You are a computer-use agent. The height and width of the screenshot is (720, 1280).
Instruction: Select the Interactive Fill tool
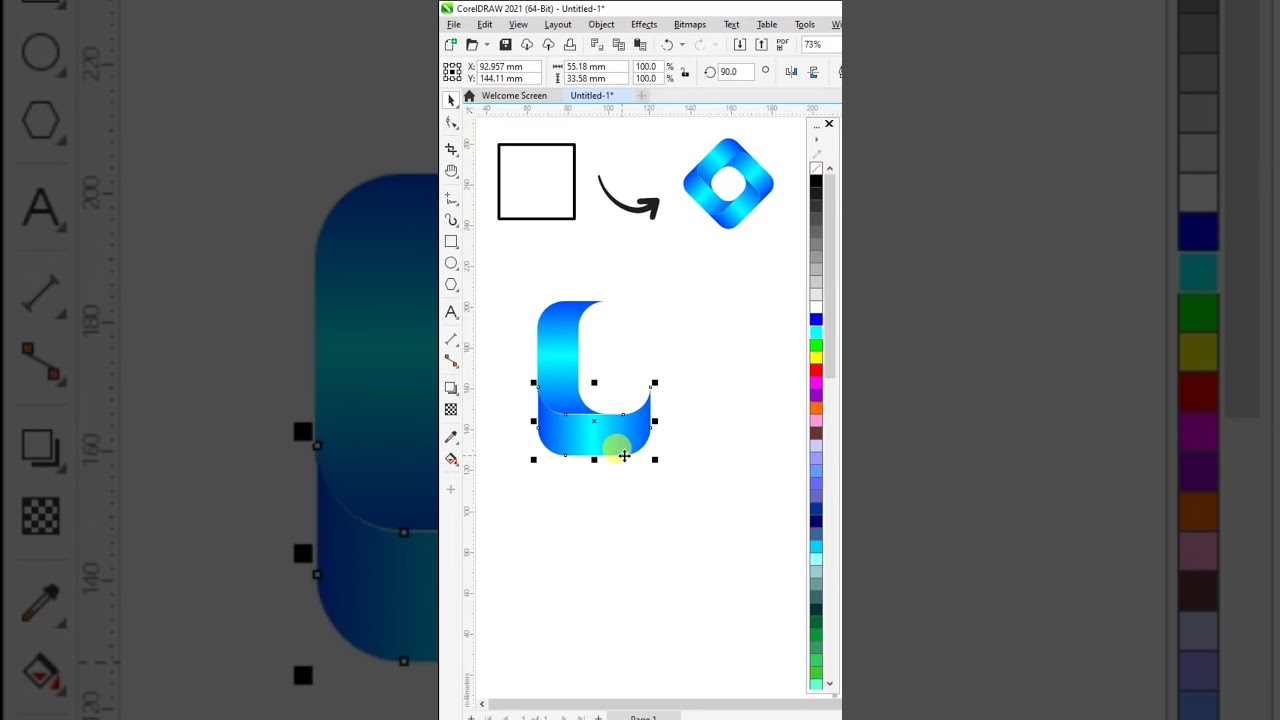click(451, 459)
